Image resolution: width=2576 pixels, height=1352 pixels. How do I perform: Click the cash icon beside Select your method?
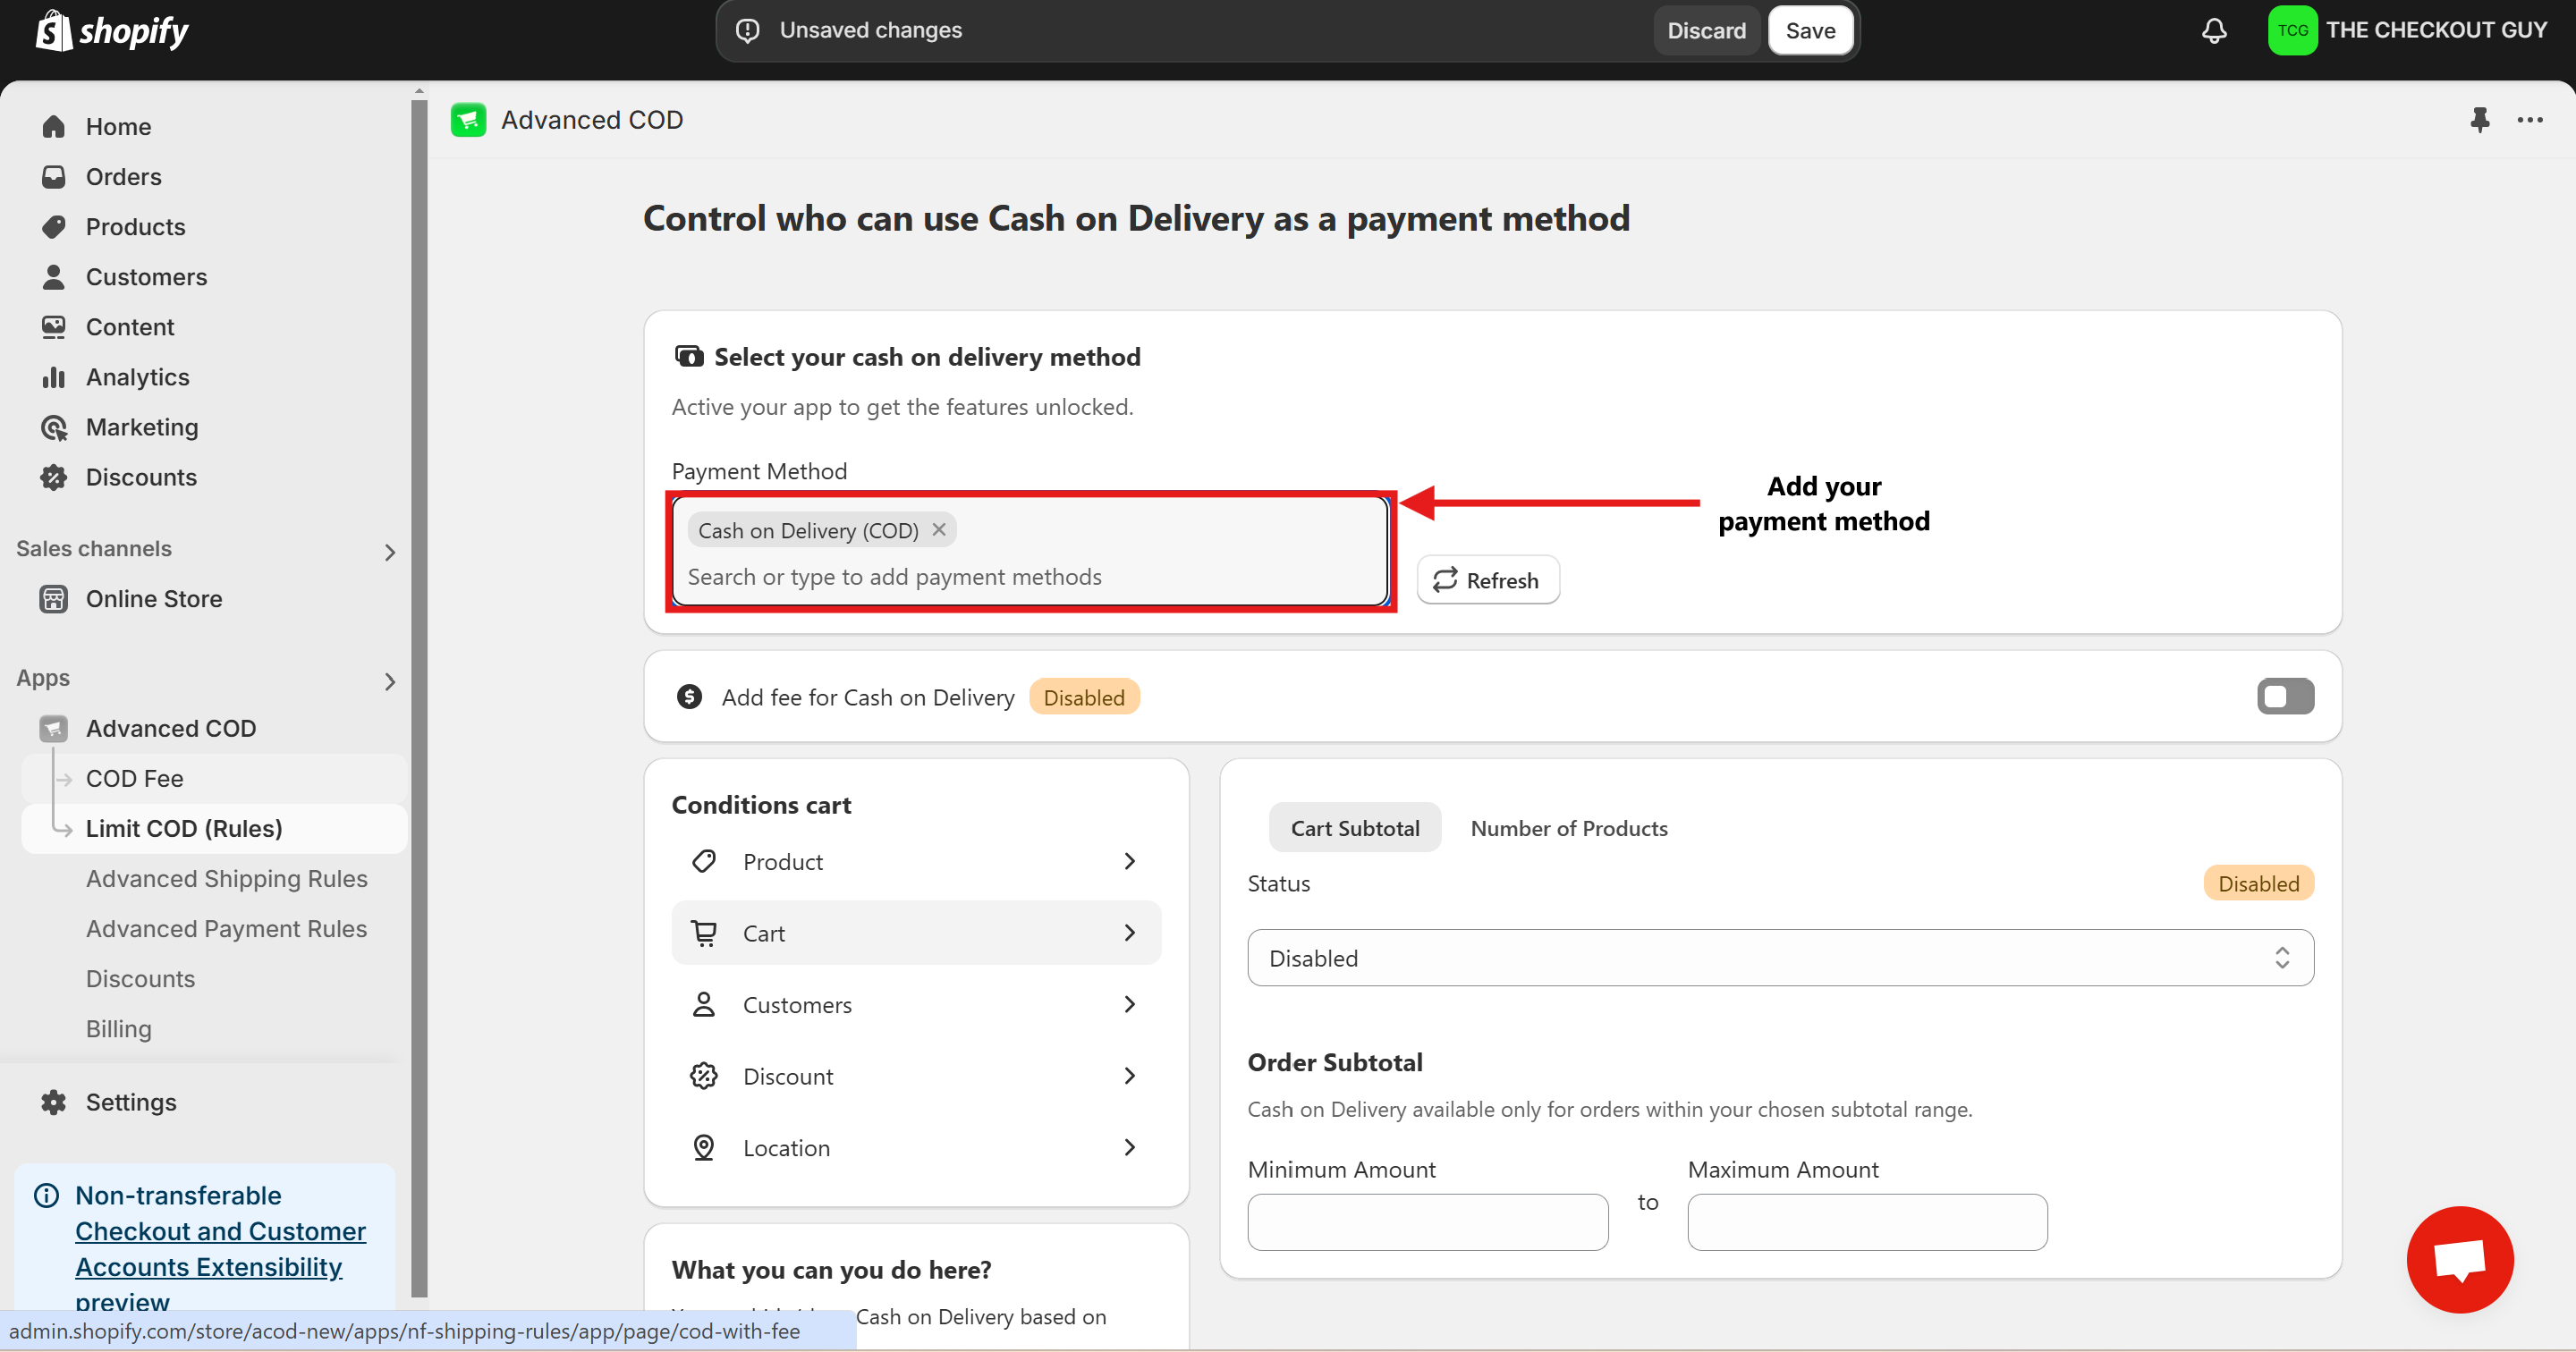coord(689,357)
